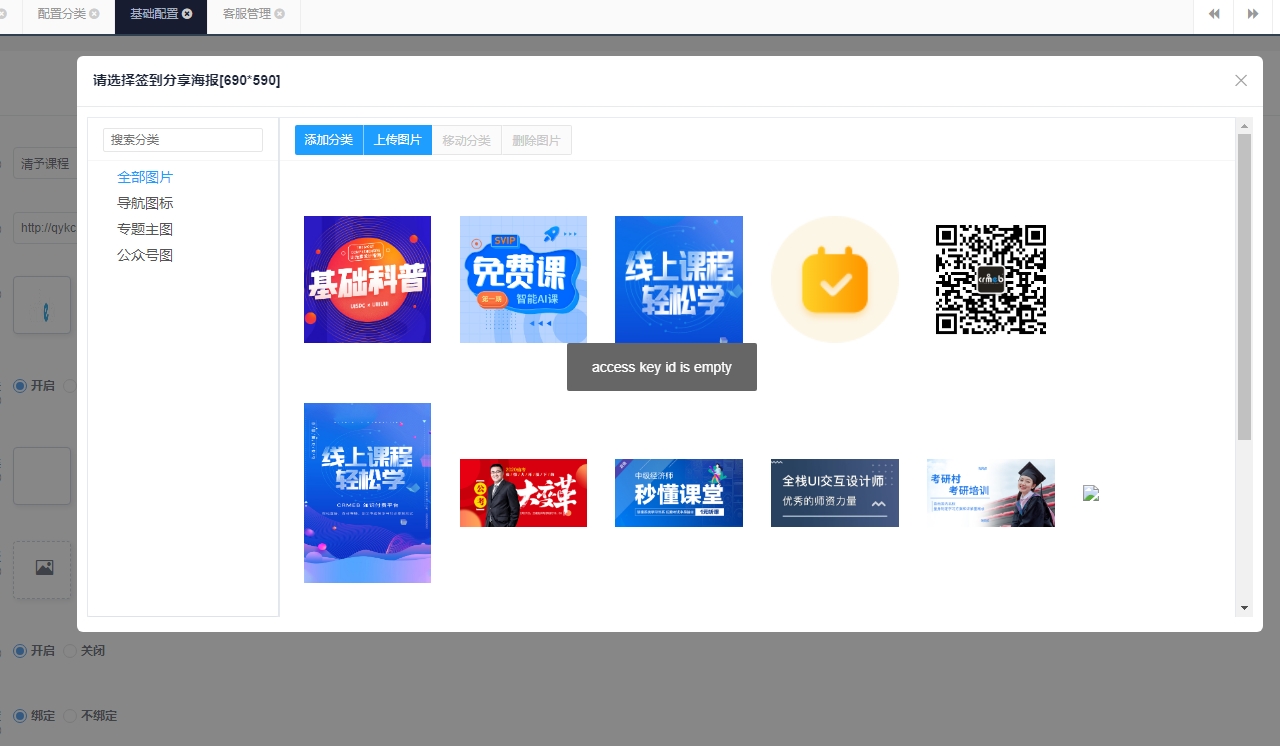Screen dimensions: 1280x746
Task: Pick the tall 线上课程轻松学 CRMEB poster
Action: tap(367, 493)
